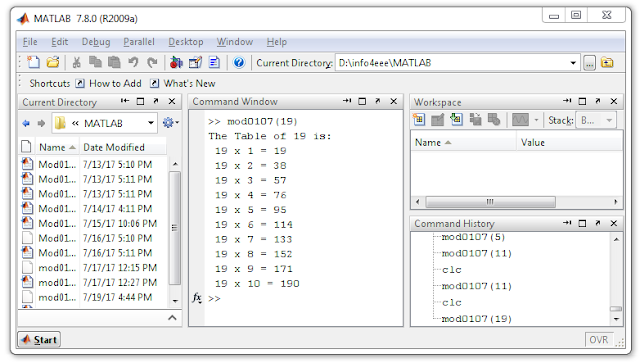Open the Workspace plot type dropdown arrow

pos(536,120)
